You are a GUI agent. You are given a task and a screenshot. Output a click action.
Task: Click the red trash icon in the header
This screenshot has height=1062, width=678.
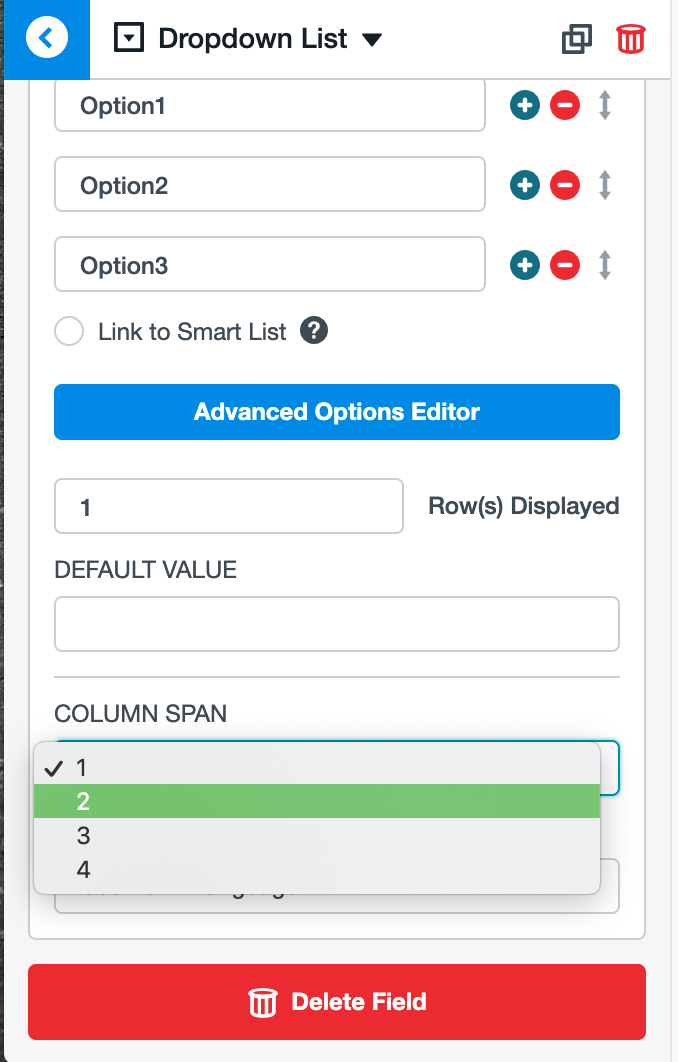point(630,39)
